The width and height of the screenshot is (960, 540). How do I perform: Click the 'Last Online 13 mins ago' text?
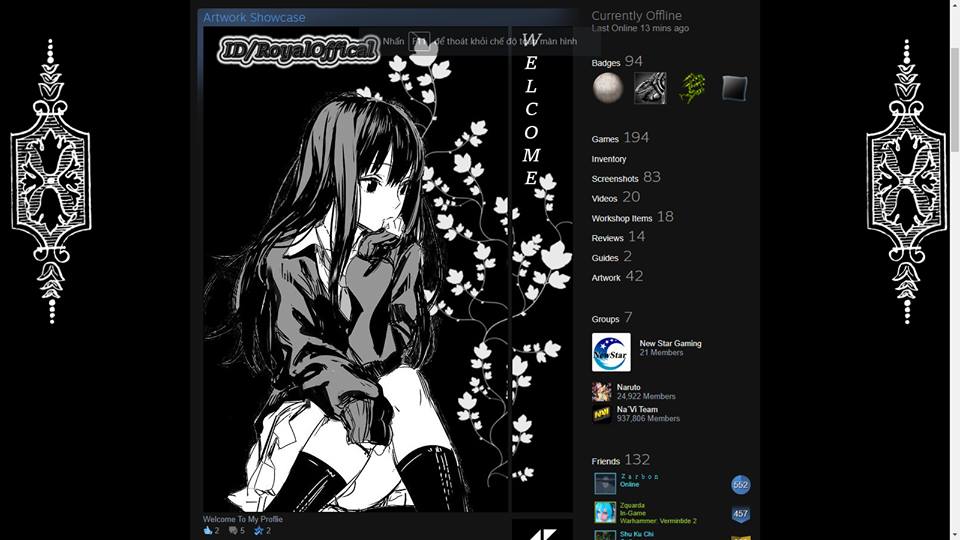point(640,28)
